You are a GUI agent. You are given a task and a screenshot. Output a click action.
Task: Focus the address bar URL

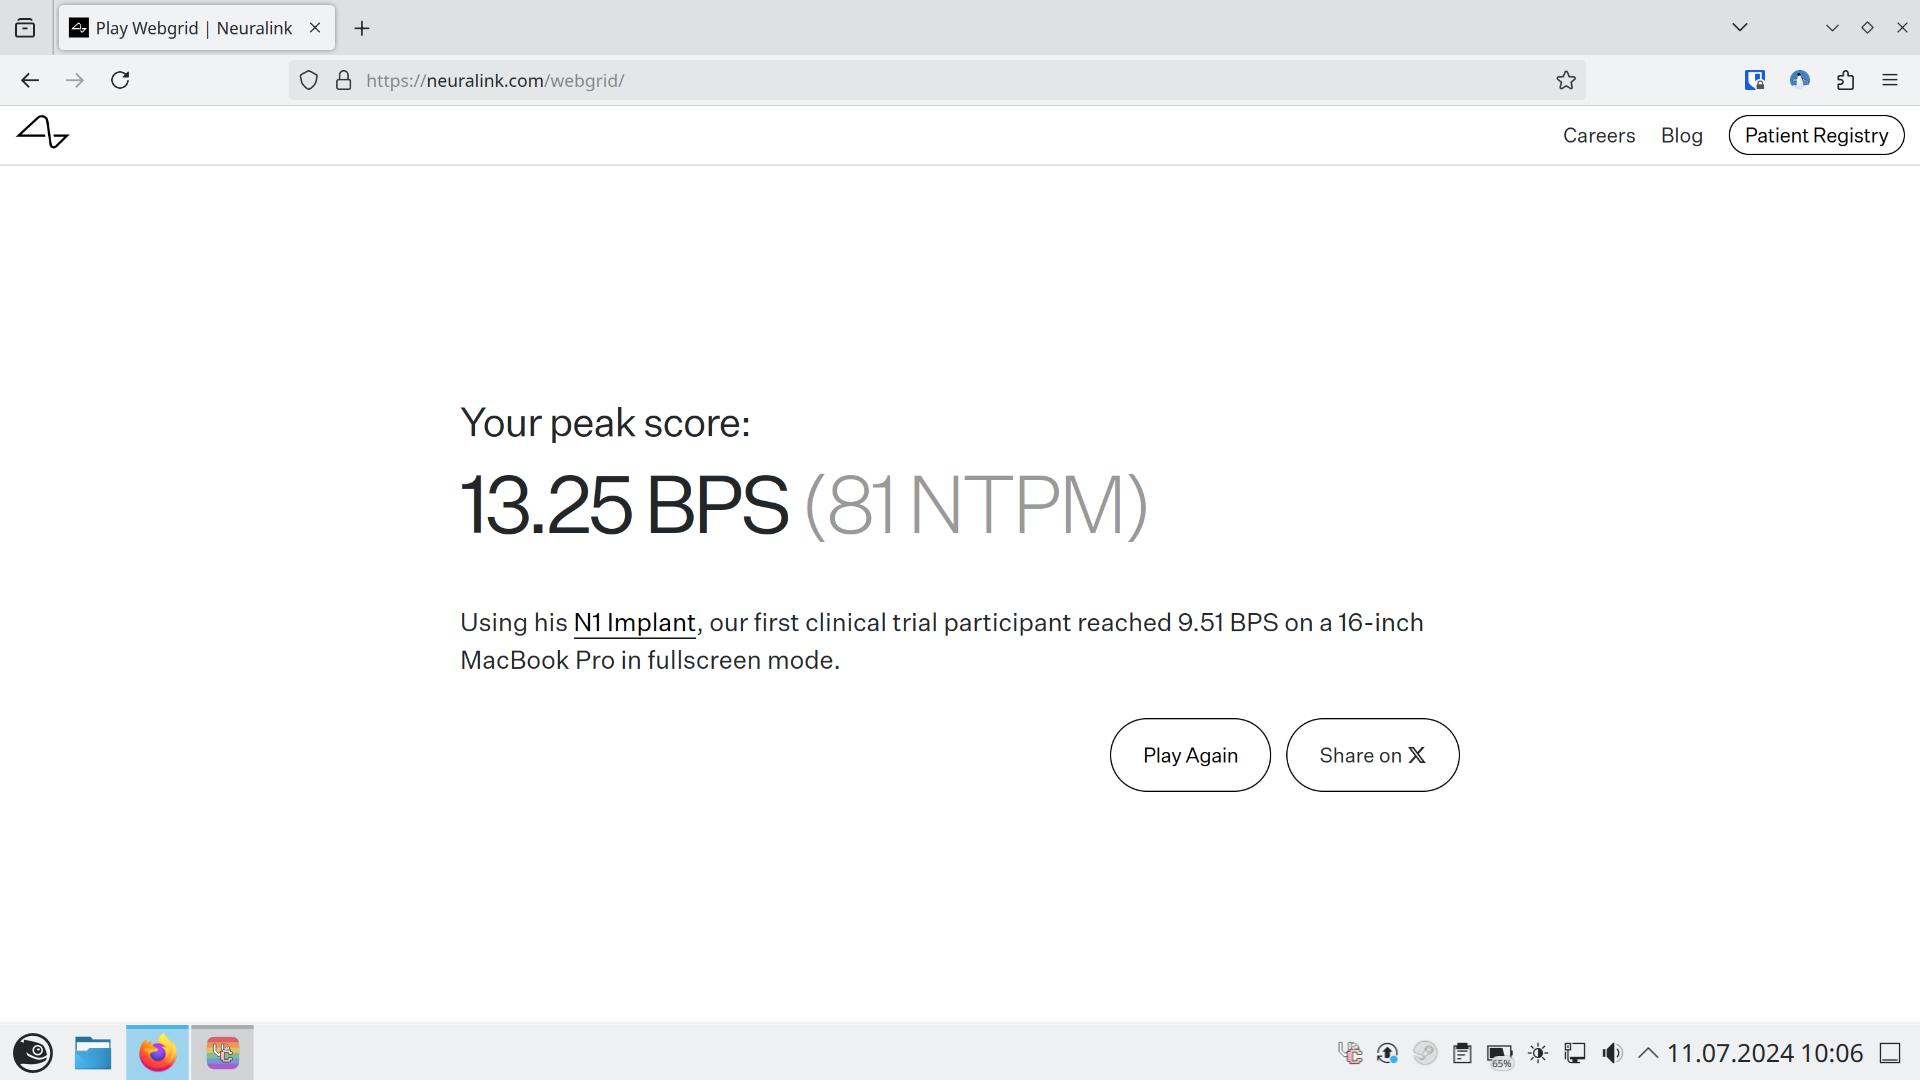(938, 80)
